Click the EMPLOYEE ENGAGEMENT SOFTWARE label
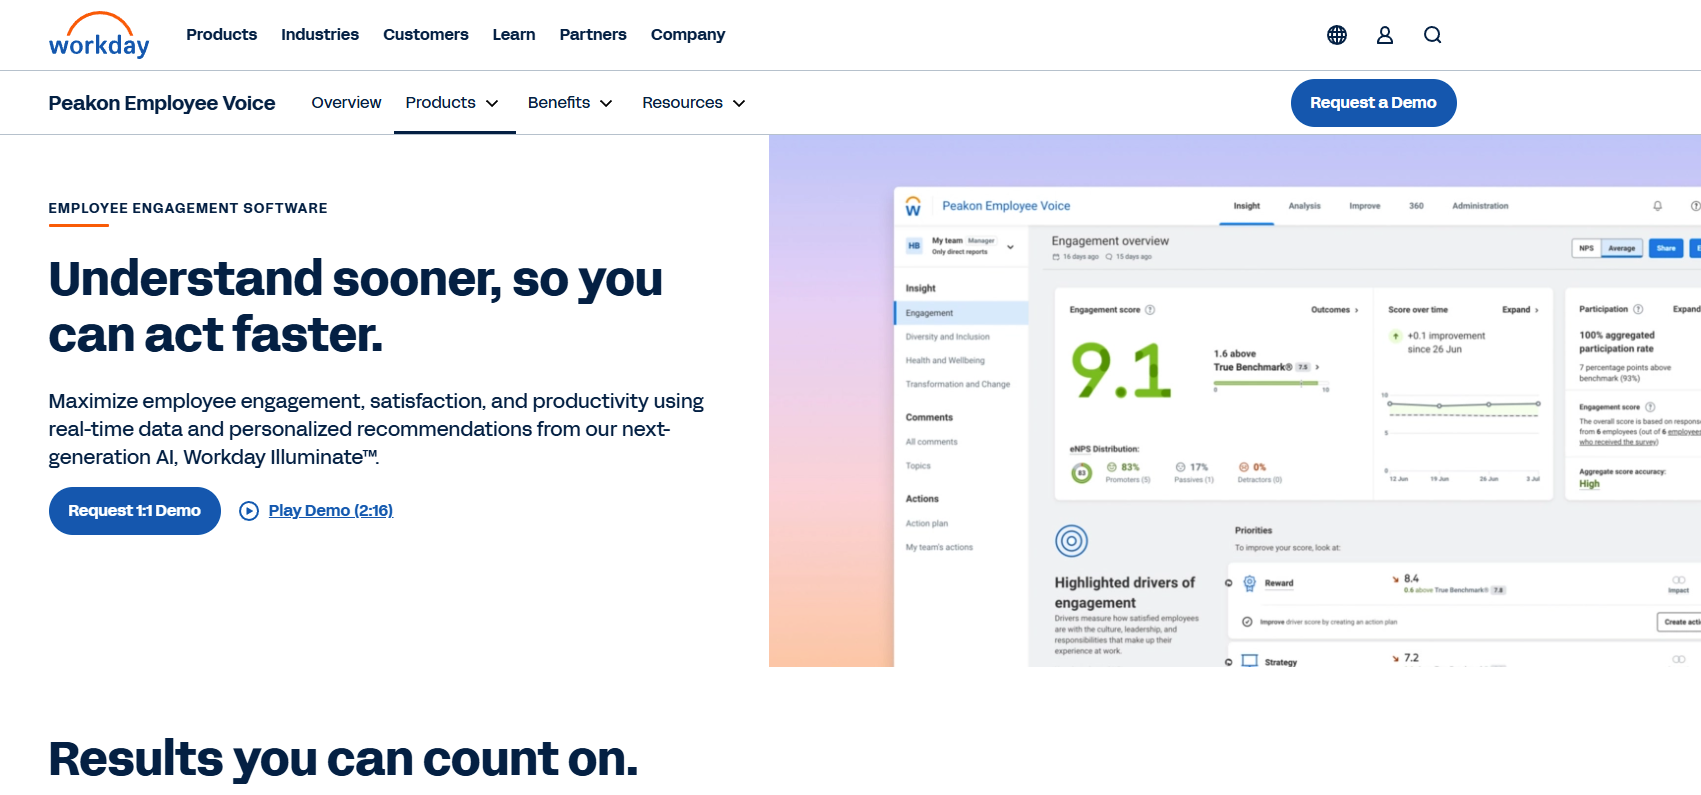 tap(188, 208)
